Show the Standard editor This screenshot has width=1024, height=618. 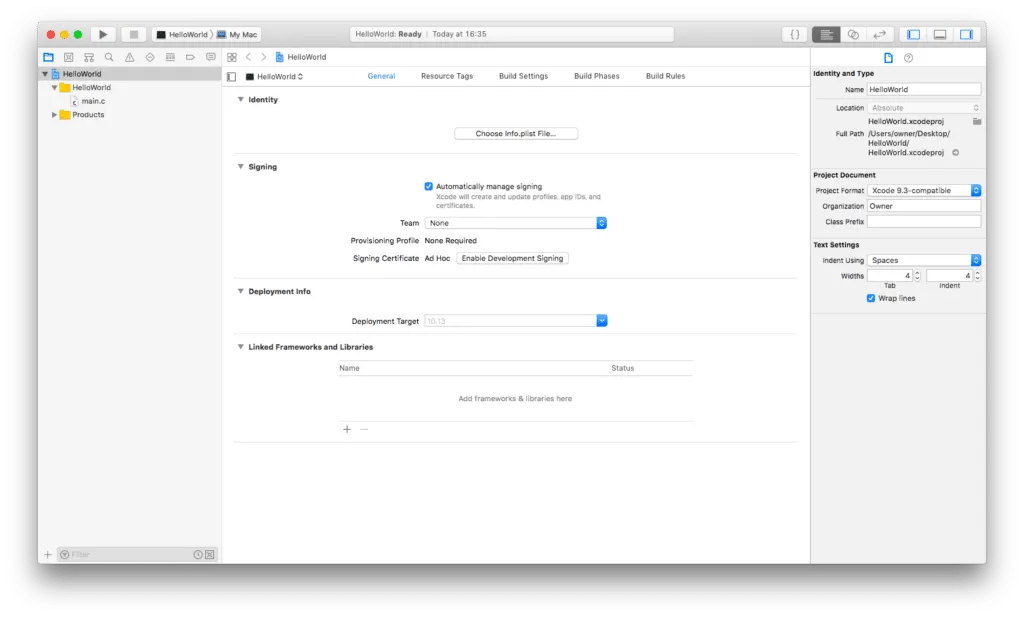click(x=826, y=34)
